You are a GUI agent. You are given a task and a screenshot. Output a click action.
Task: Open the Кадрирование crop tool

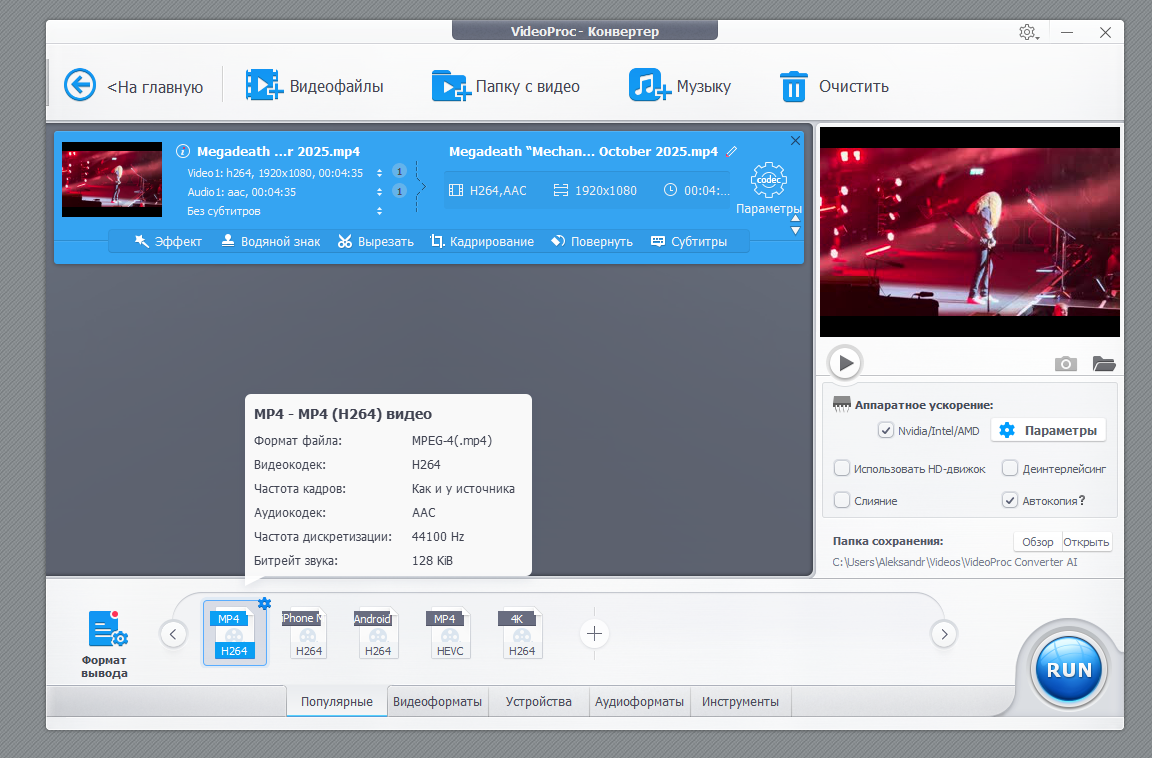click(x=482, y=242)
